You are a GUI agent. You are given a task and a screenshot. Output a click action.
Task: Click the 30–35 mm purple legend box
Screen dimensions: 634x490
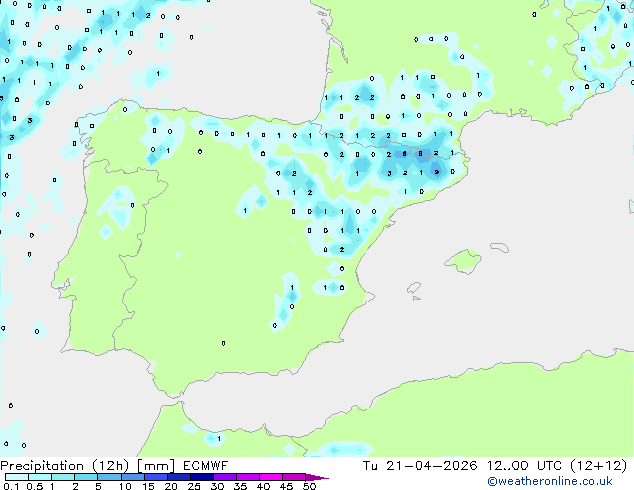click(x=224, y=477)
